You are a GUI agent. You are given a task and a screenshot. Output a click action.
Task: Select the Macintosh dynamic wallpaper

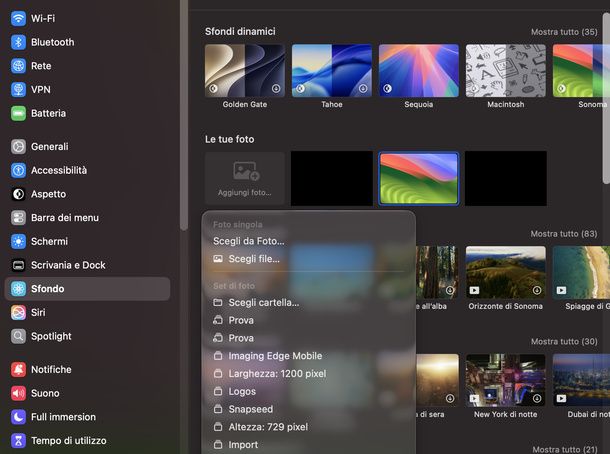(506, 70)
